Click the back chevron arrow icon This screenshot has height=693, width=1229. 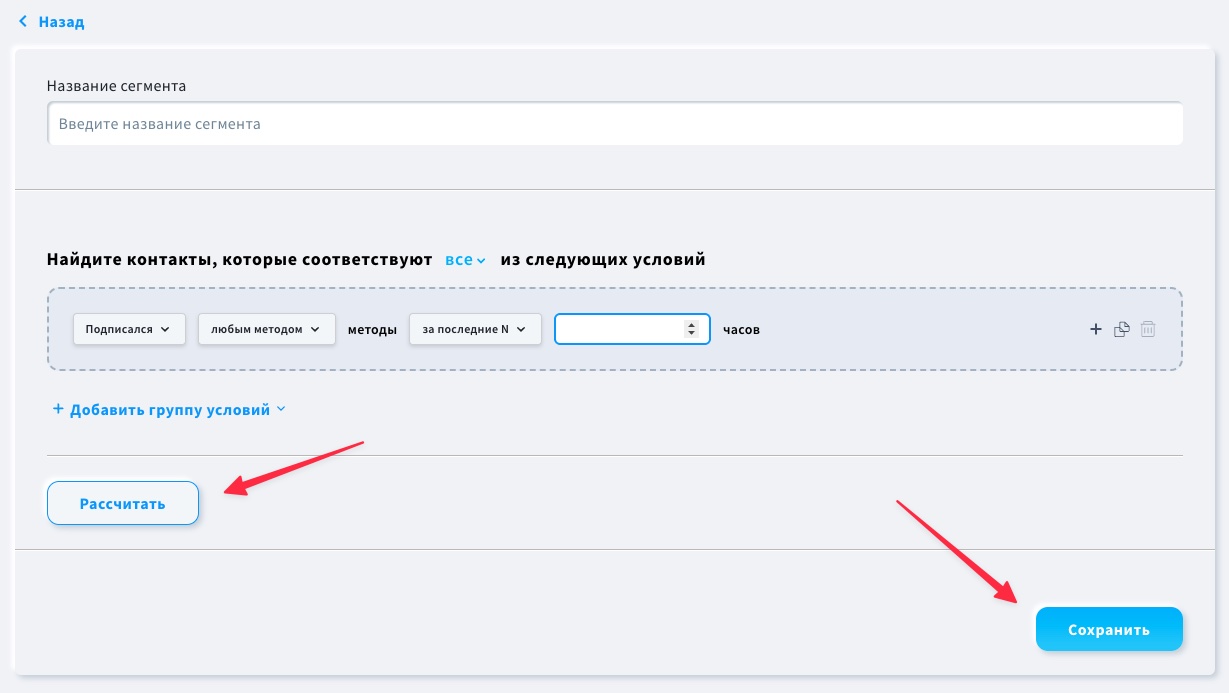coord(23,21)
